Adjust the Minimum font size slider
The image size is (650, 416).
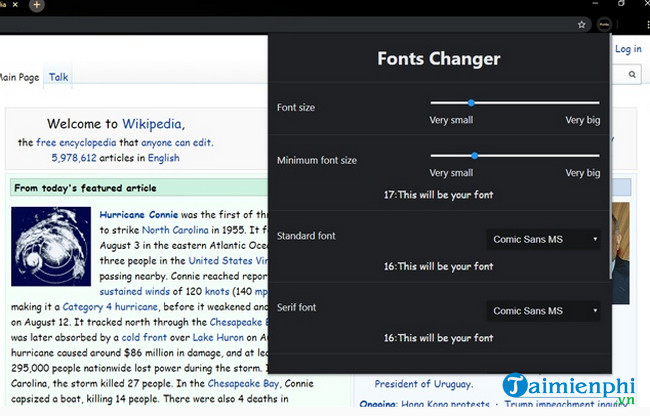[515, 156]
